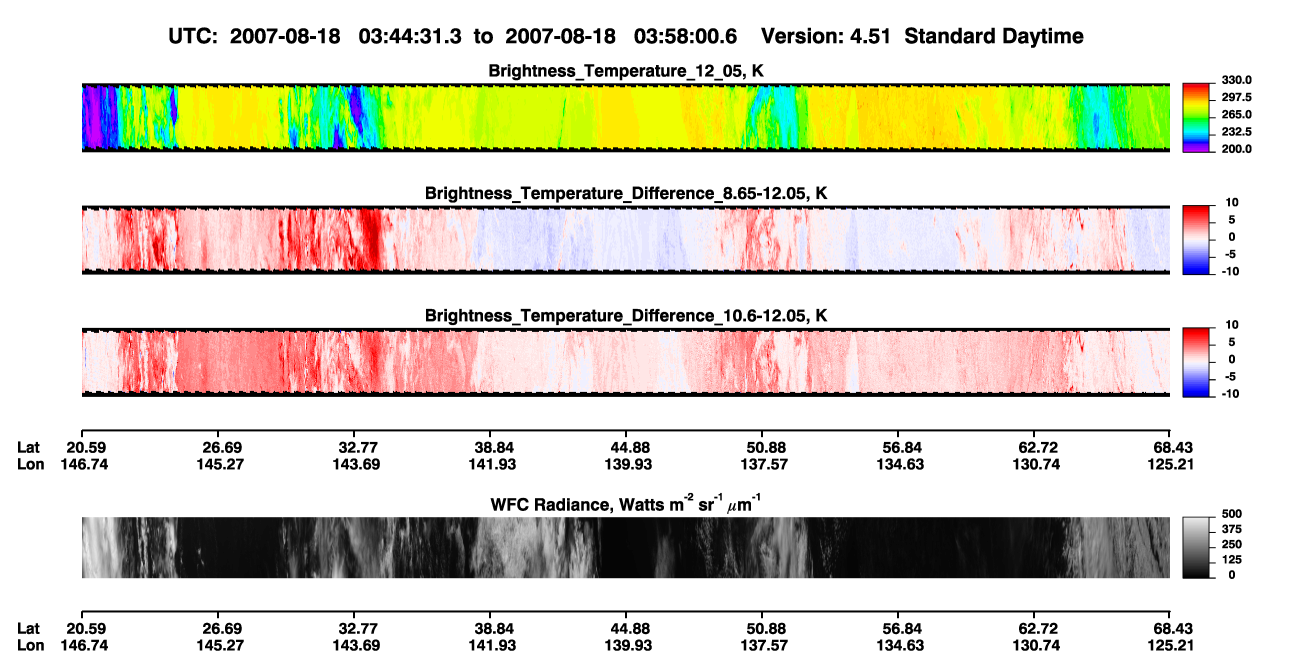Screen dimensions: 1300x667
Task: Click the 'WFC Radiance, Watts' panel title
Action: pos(626,504)
